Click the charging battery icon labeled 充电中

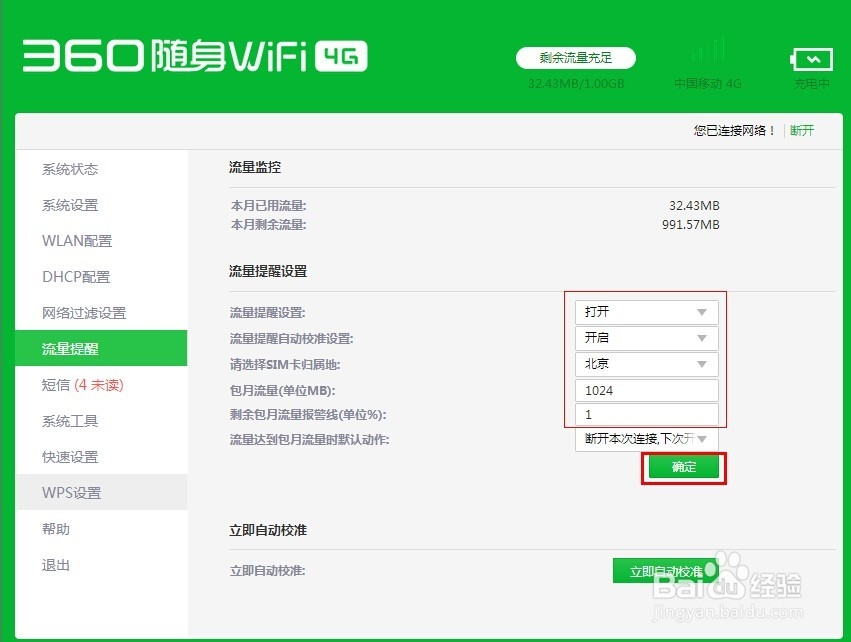(x=811, y=58)
